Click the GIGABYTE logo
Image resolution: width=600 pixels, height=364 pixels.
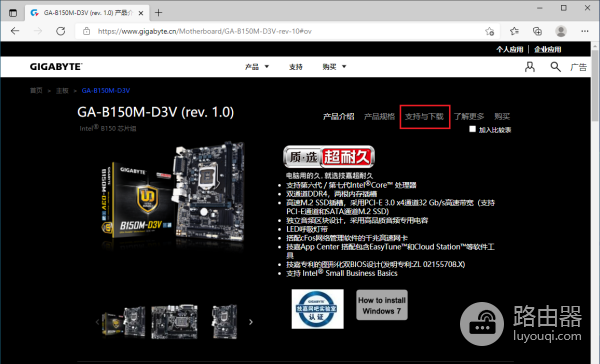(x=56, y=67)
